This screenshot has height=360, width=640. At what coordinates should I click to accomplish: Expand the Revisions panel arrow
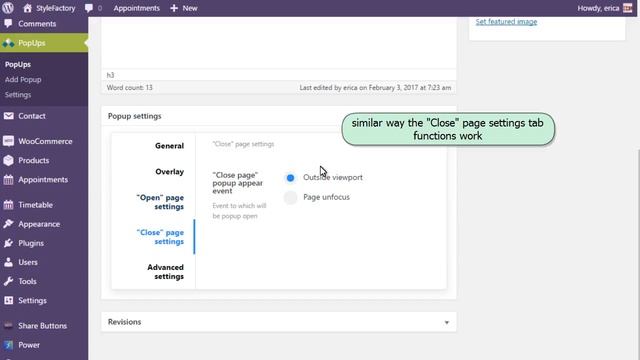coord(447,322)
